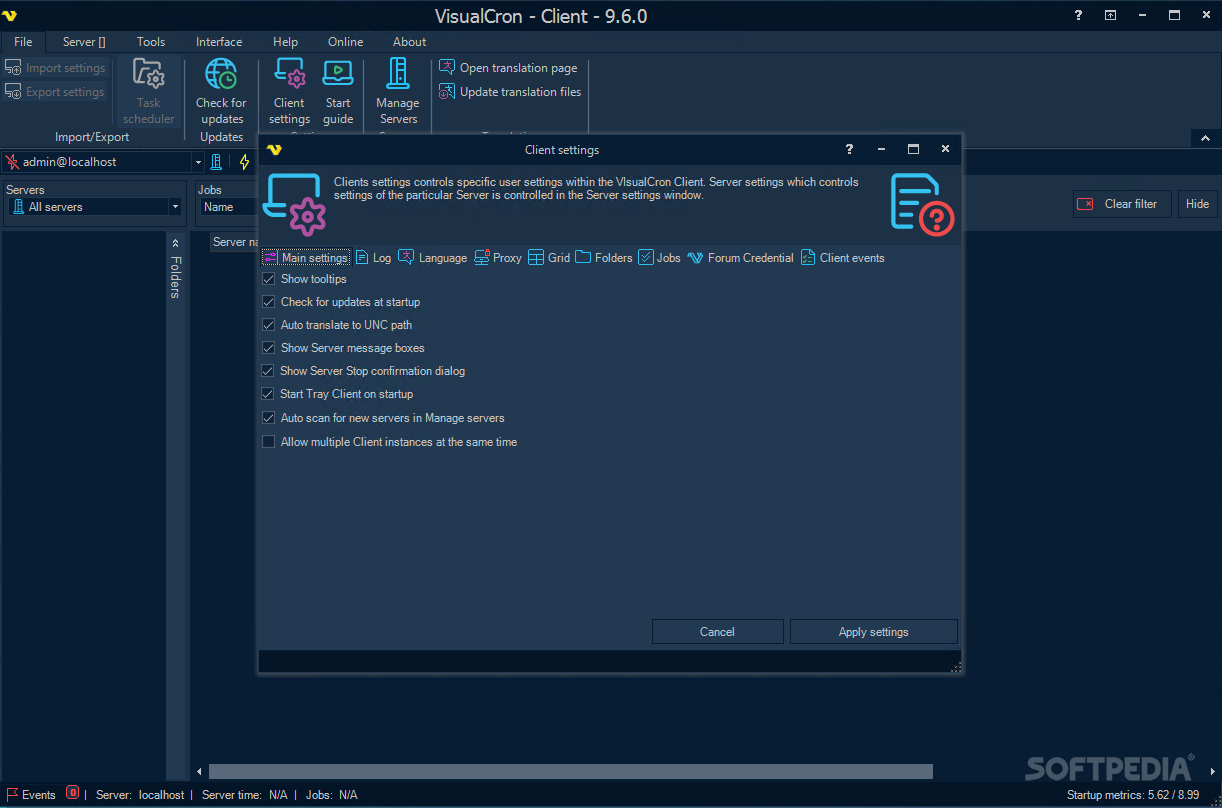Open the admin@localhost connection dropdown
This screenshot has height=808, width=1222.
click(198, 162)
